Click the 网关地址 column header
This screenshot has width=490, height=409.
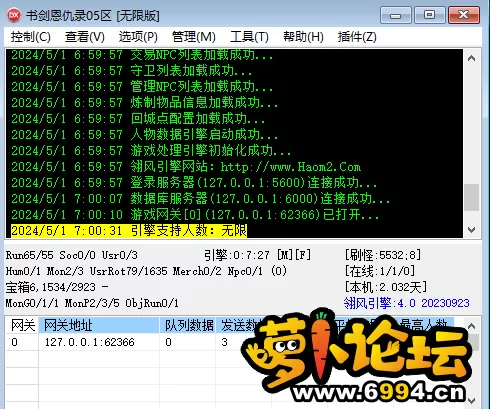click(x=99, y=325)
